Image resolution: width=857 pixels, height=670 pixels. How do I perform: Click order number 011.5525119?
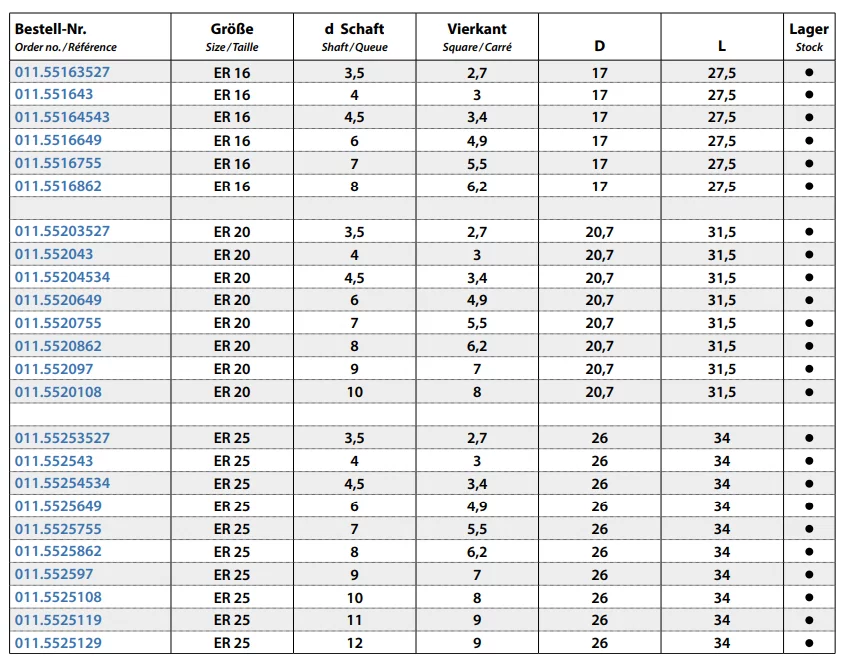point(58,620)
